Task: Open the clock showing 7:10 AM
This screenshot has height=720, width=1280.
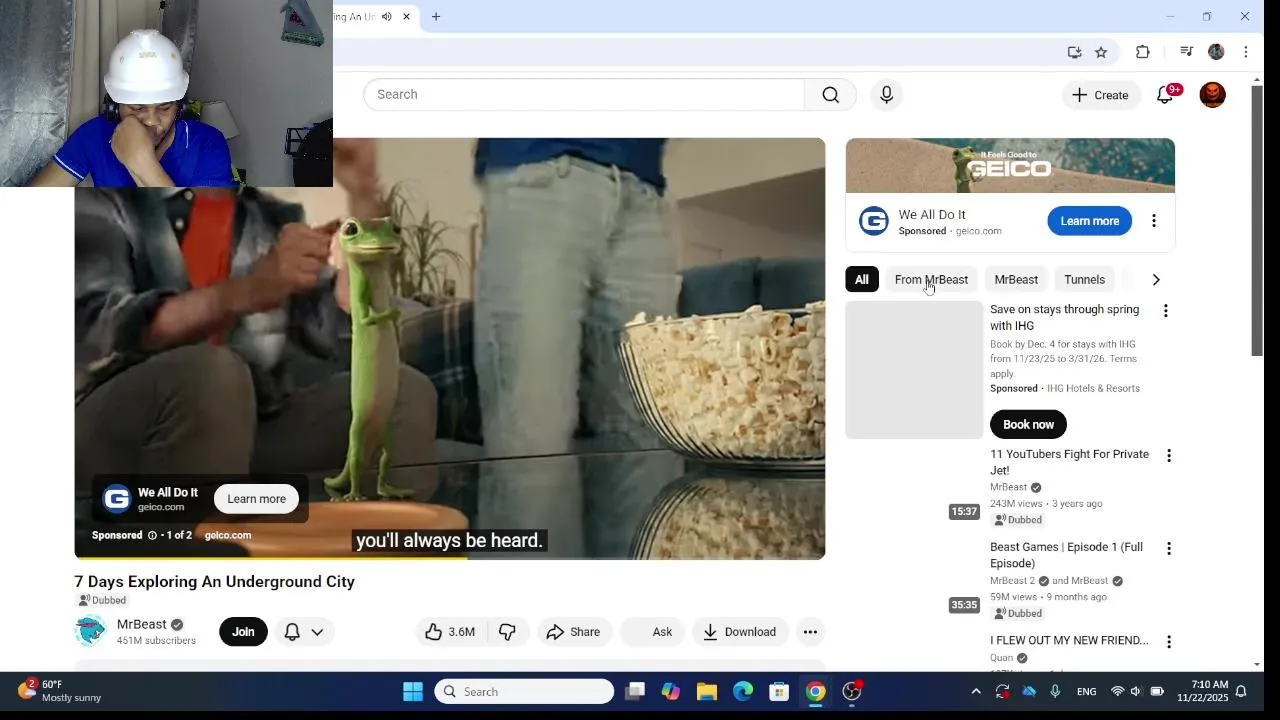Action: 1201,691
